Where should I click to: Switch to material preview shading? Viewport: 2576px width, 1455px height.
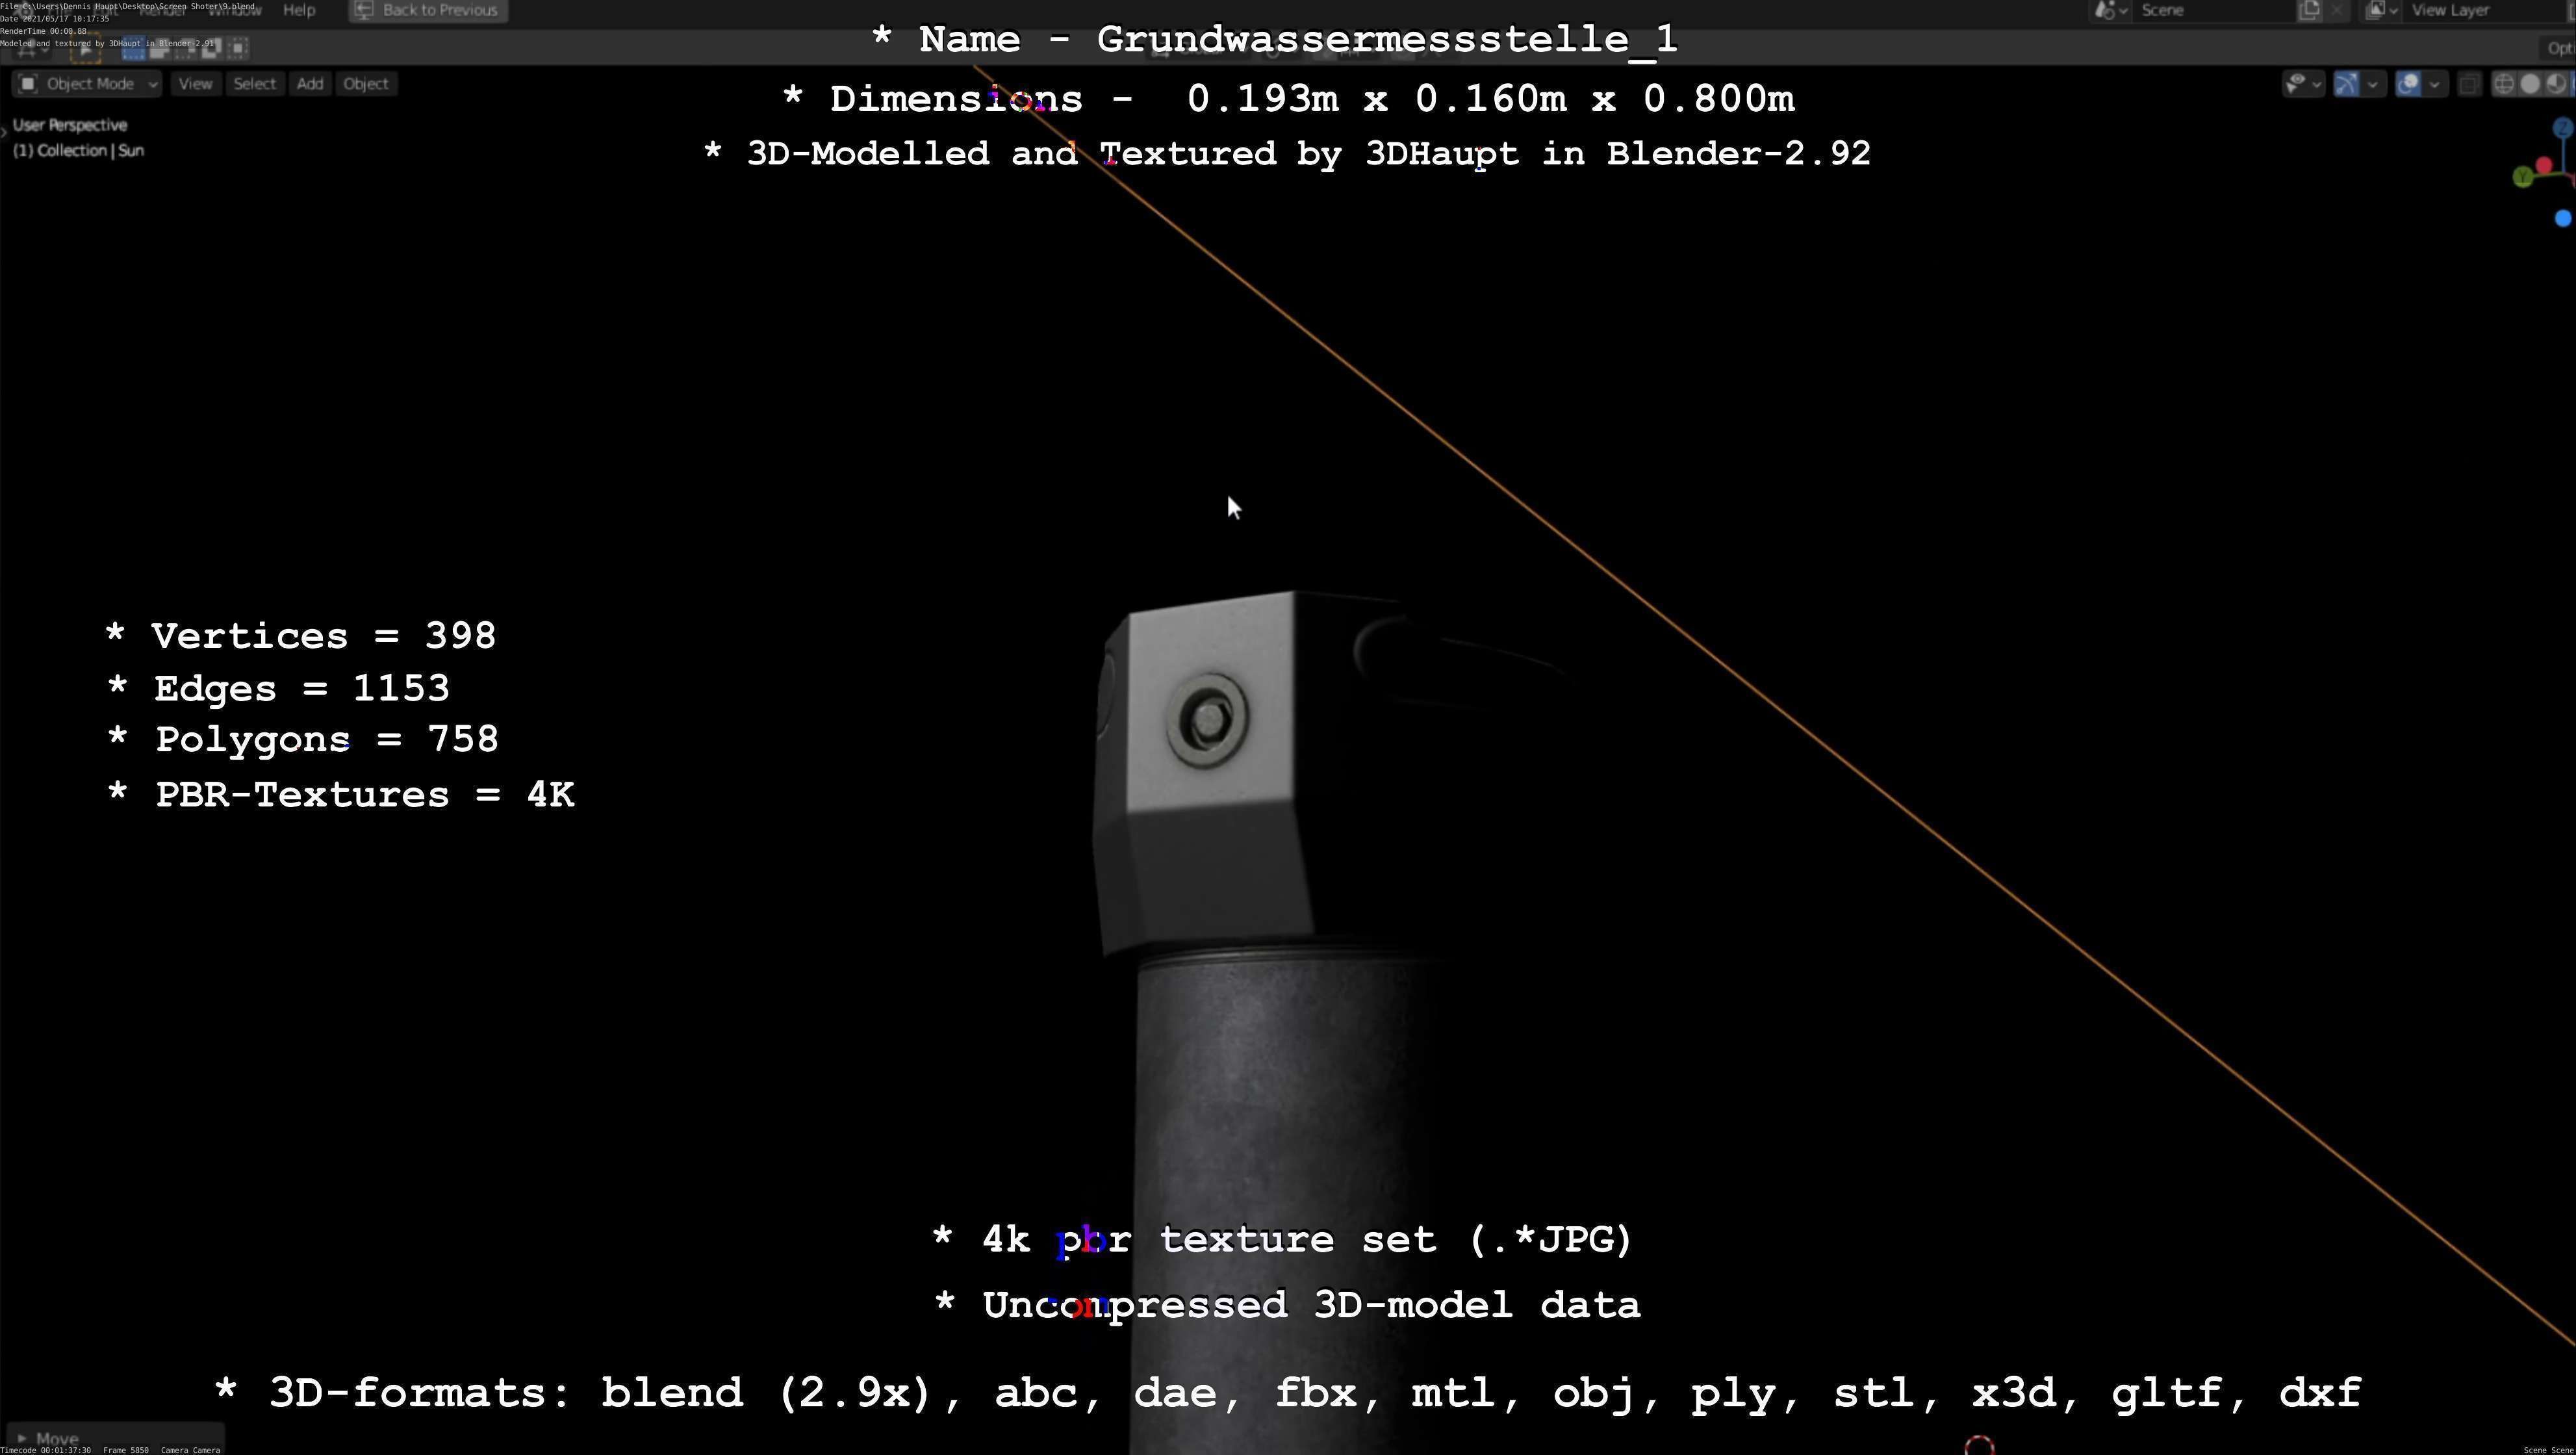[x=2556, y=84]
